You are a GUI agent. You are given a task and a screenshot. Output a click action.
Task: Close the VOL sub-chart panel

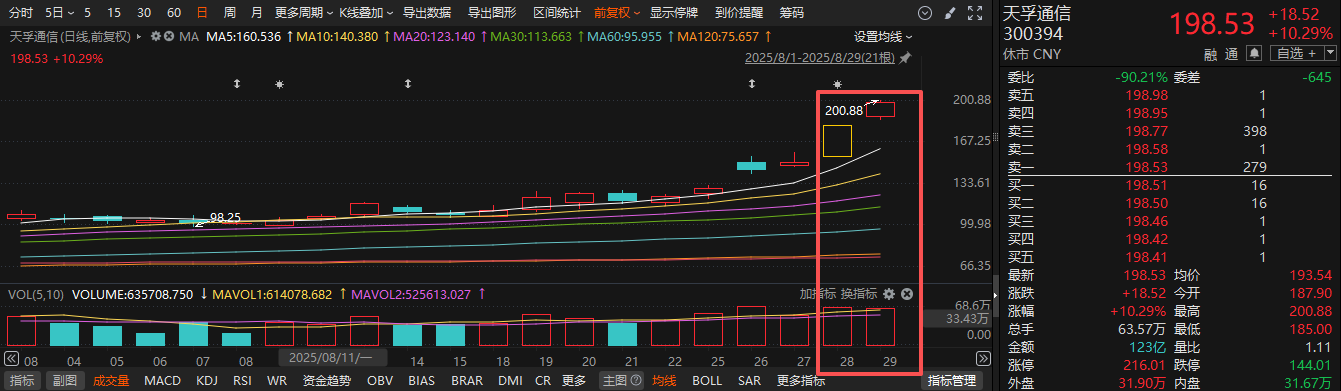[907, 294]
